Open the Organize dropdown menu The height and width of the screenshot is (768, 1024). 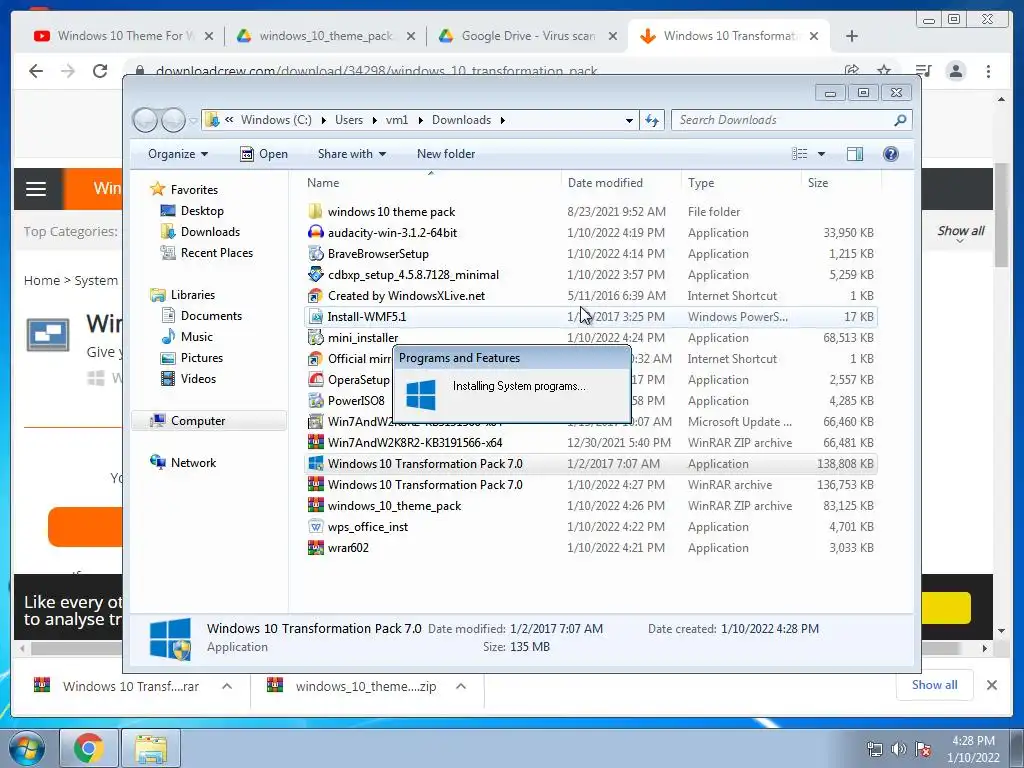coord(178,154)
